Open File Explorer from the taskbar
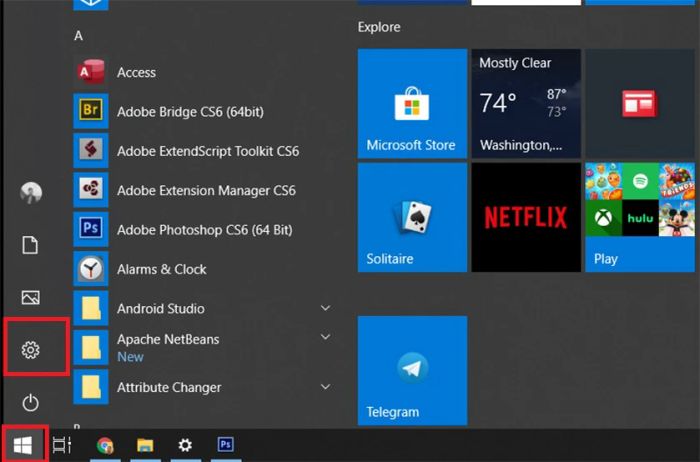 145,445
